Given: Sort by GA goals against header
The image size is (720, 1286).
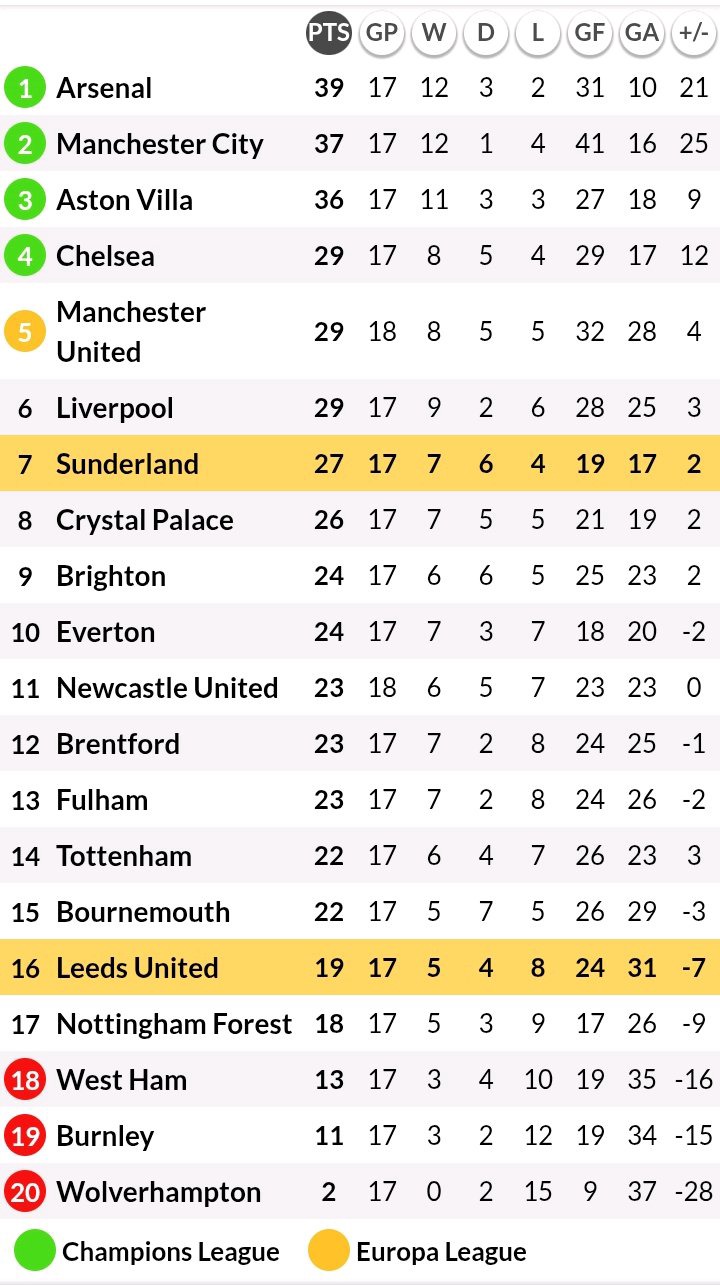Looking at the screenshot, I should tap(641, 33).
